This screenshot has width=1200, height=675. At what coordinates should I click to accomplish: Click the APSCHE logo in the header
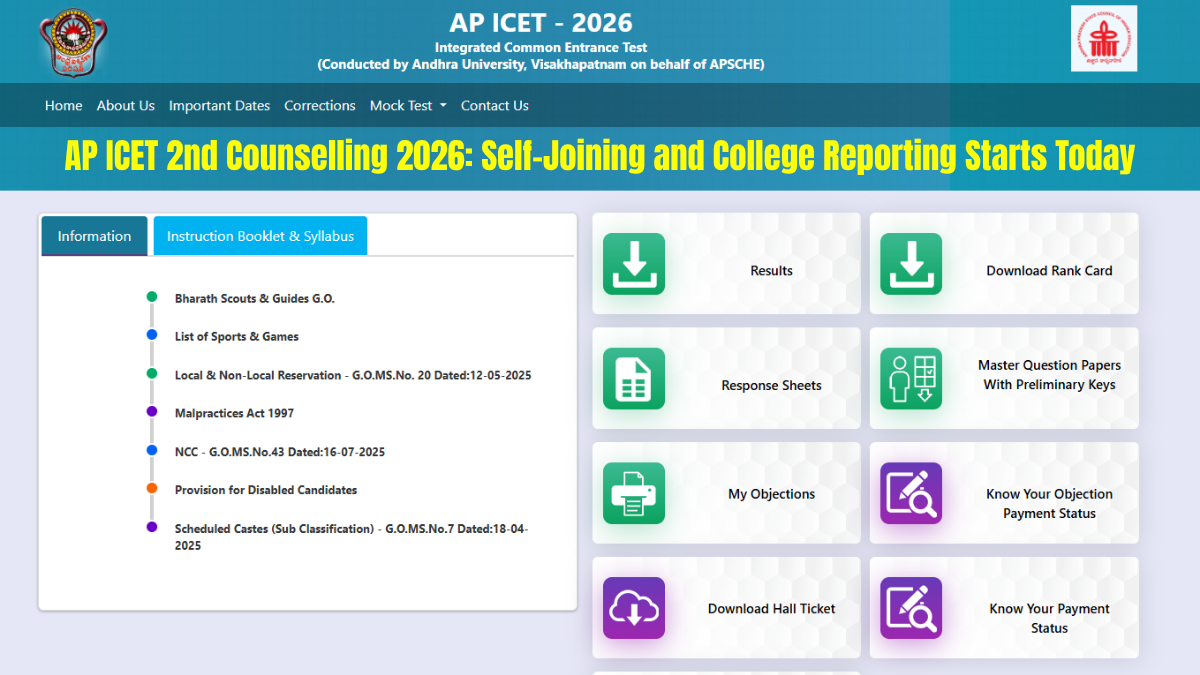(1104, 38)
